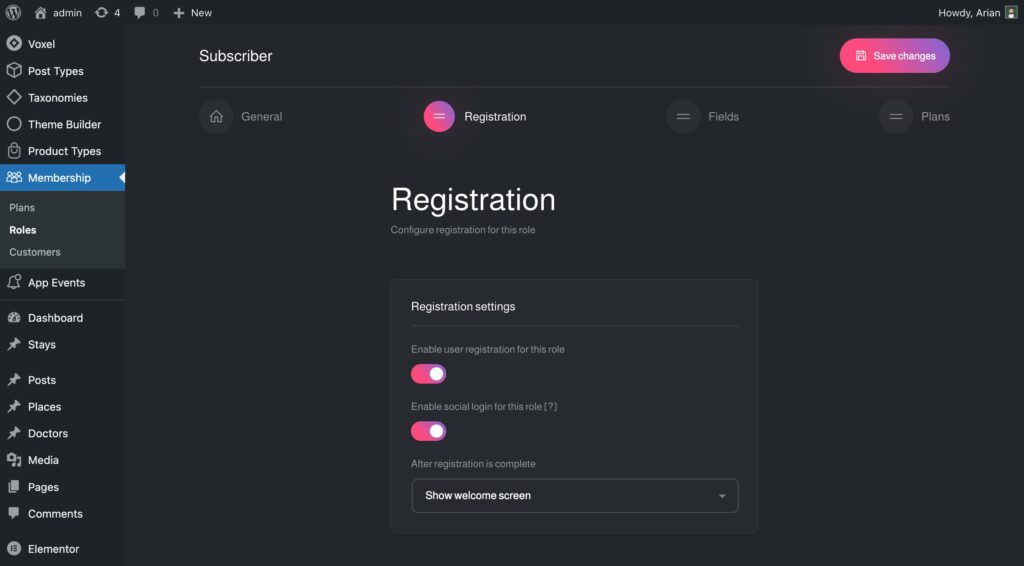Click the user avatar in admin bar
Screen dimensions: 1024x566
1011,13
